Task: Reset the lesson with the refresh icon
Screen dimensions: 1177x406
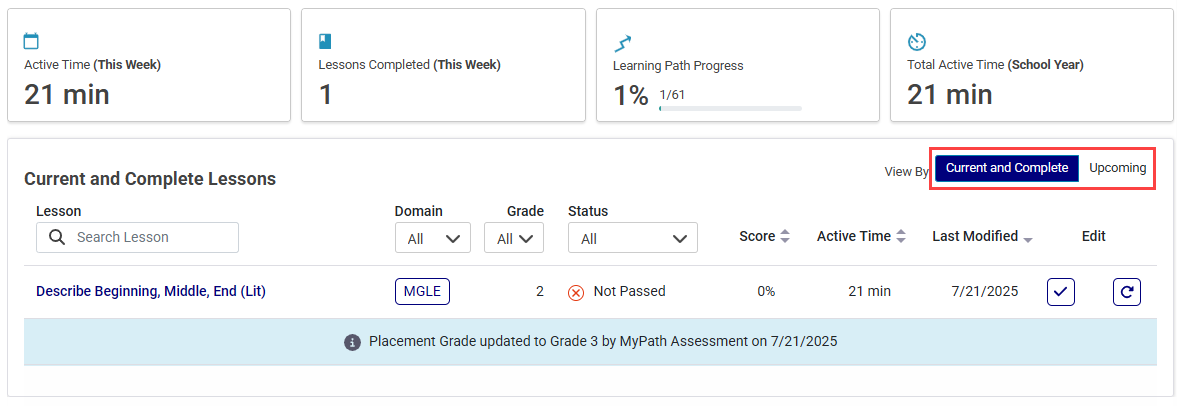Action: 1127,292
